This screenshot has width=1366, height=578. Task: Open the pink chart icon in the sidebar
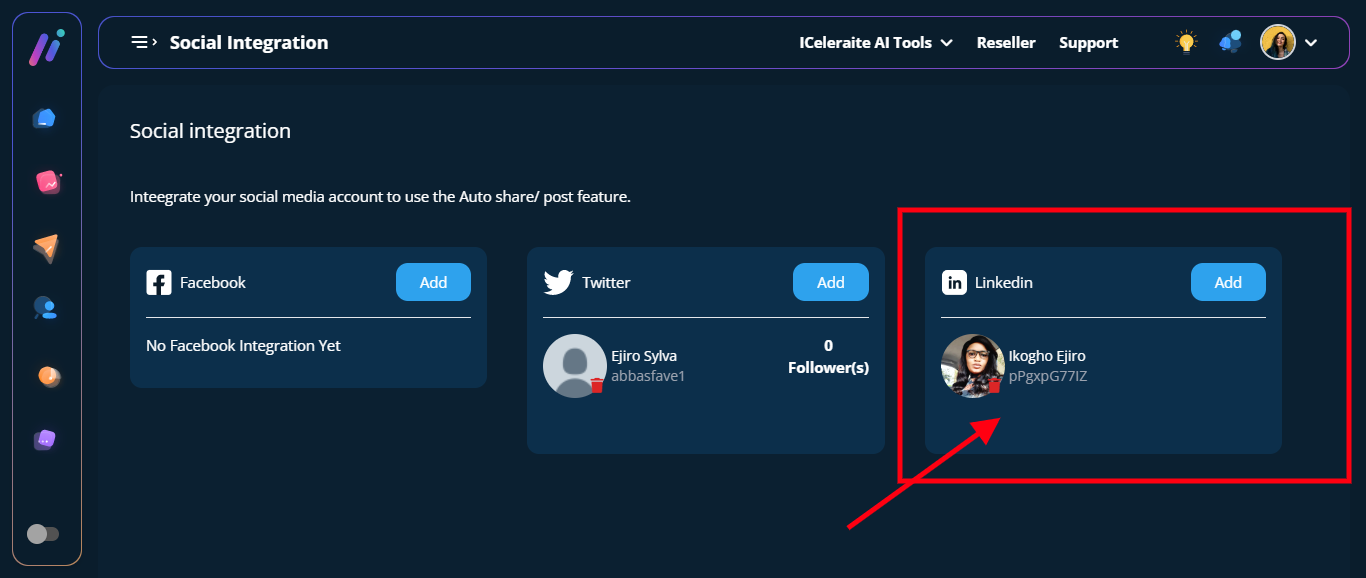47,182
